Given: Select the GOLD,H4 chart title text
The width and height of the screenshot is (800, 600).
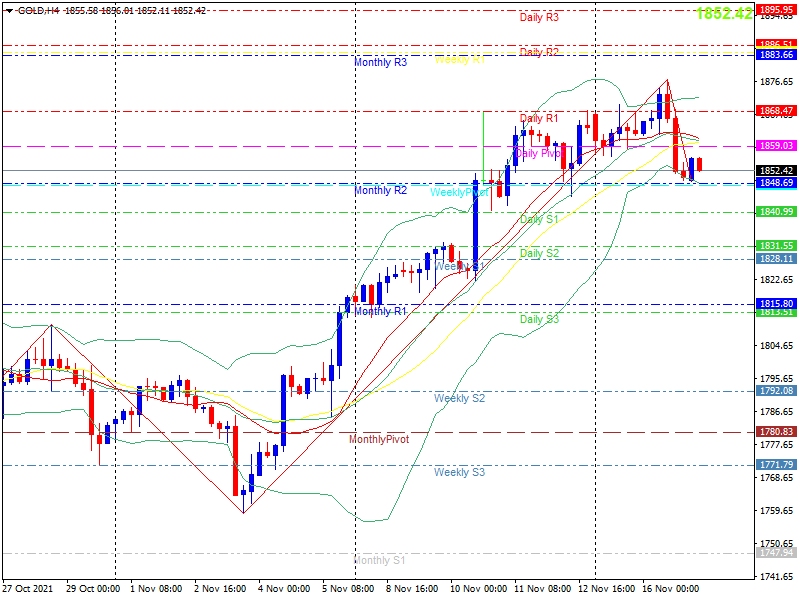Looking at the screenshot, I should point(39,11).
